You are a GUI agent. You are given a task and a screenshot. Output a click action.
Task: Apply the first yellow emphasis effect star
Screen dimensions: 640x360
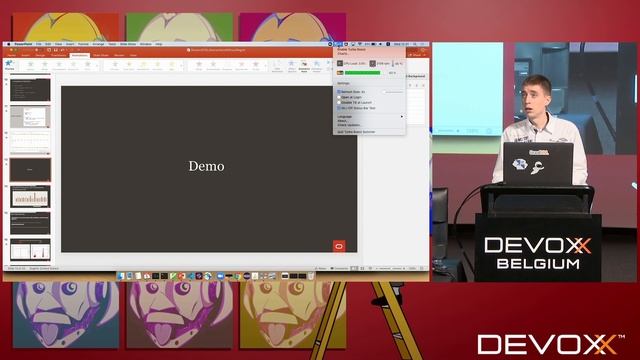115,65
